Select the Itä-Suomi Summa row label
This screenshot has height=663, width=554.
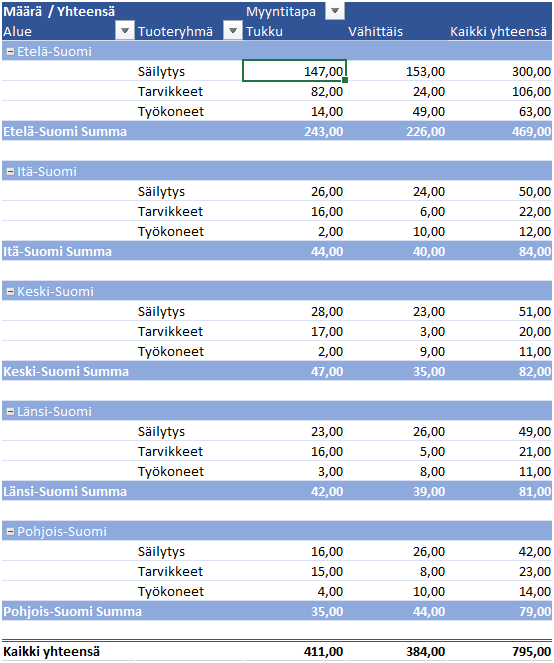click(x=58, y=252)
